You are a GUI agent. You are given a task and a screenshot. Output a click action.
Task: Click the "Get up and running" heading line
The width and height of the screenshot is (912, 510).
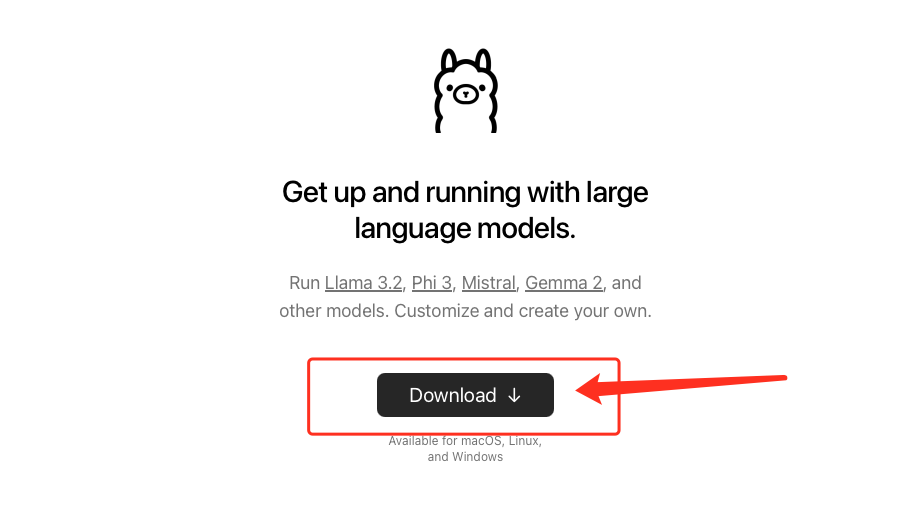(465, 192)
